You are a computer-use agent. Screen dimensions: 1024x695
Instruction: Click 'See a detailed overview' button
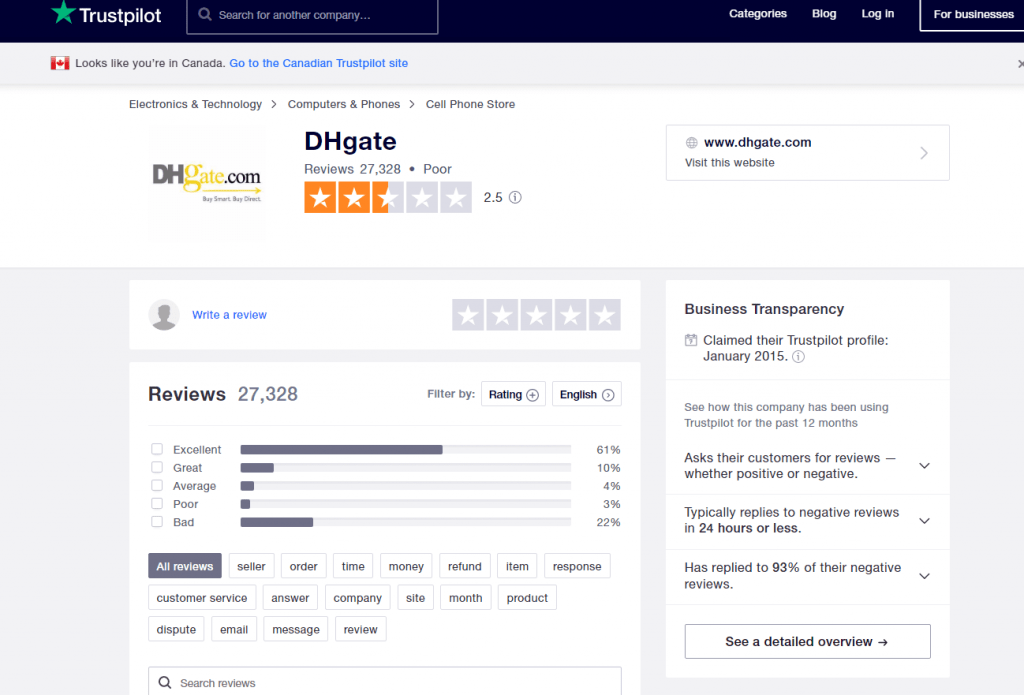(807, 641)
